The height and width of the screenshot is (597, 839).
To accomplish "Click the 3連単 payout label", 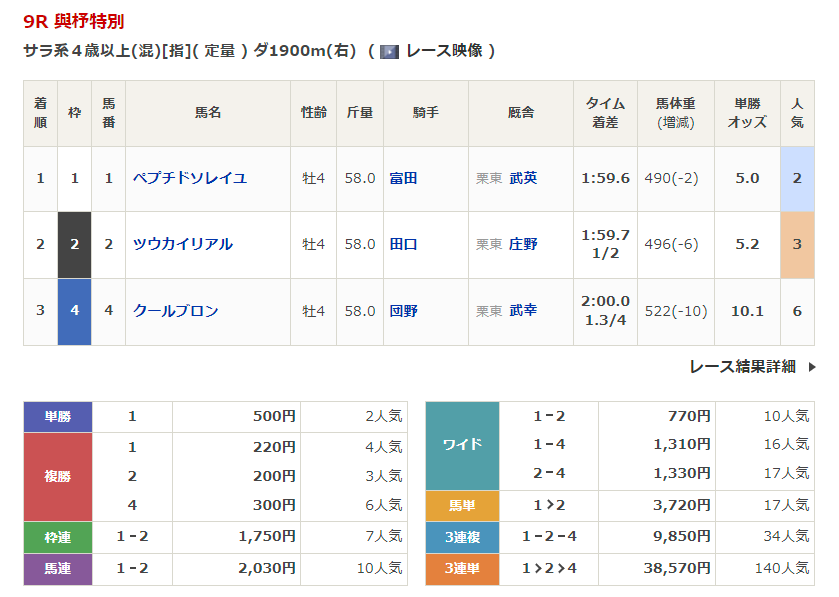I will (462, 569).
